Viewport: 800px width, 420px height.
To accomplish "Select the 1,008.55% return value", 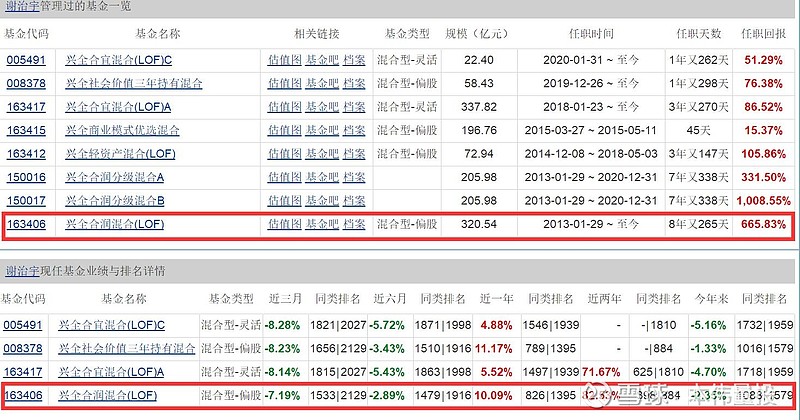I will click(763, 201).
